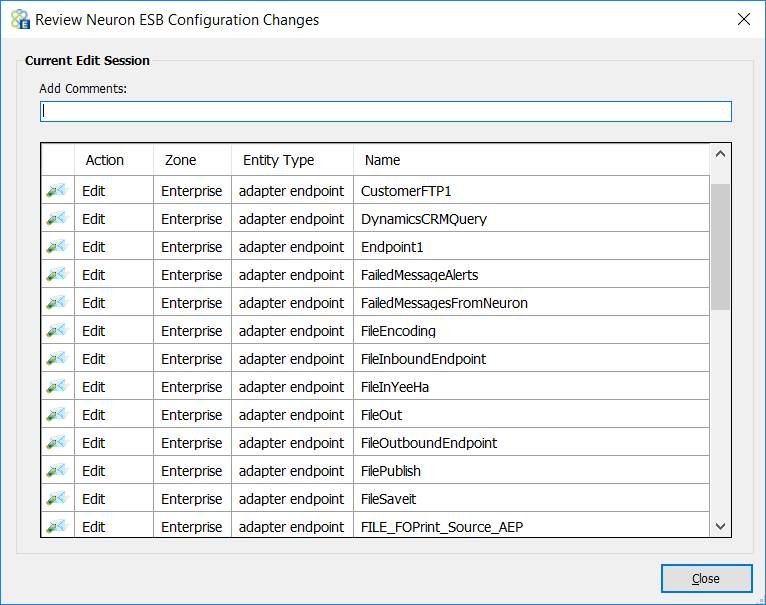Select the FailedMessagesFromNeuron row

[x=375, y=302]
